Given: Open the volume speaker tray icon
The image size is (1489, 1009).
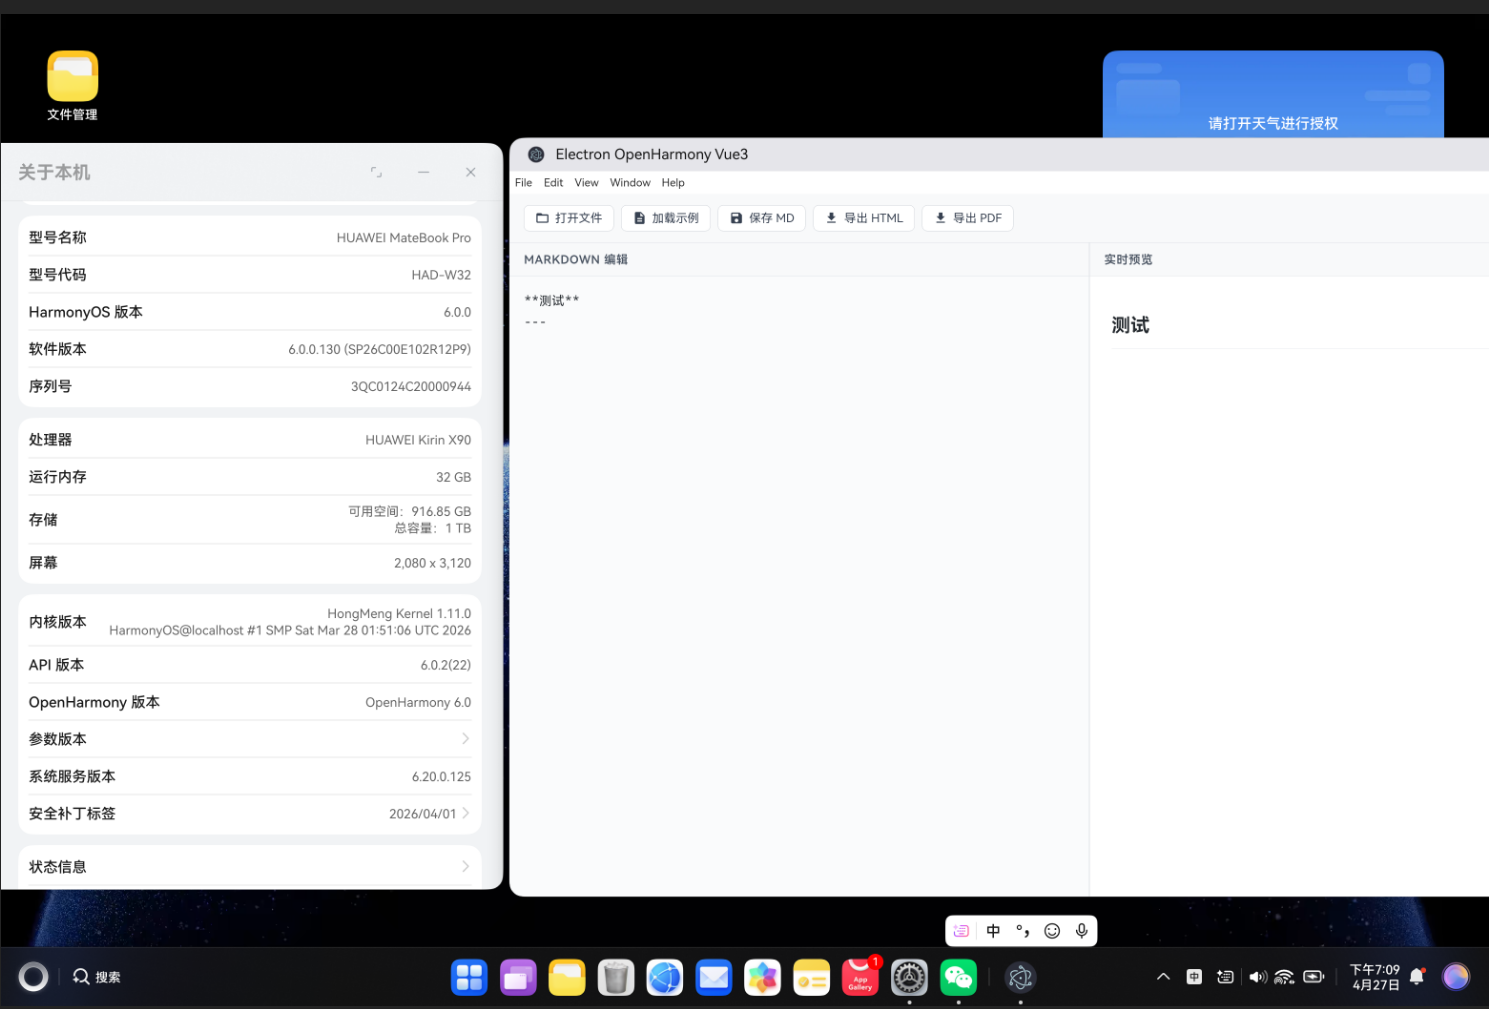Looking at the screenshot, I should coord(1258,977).
